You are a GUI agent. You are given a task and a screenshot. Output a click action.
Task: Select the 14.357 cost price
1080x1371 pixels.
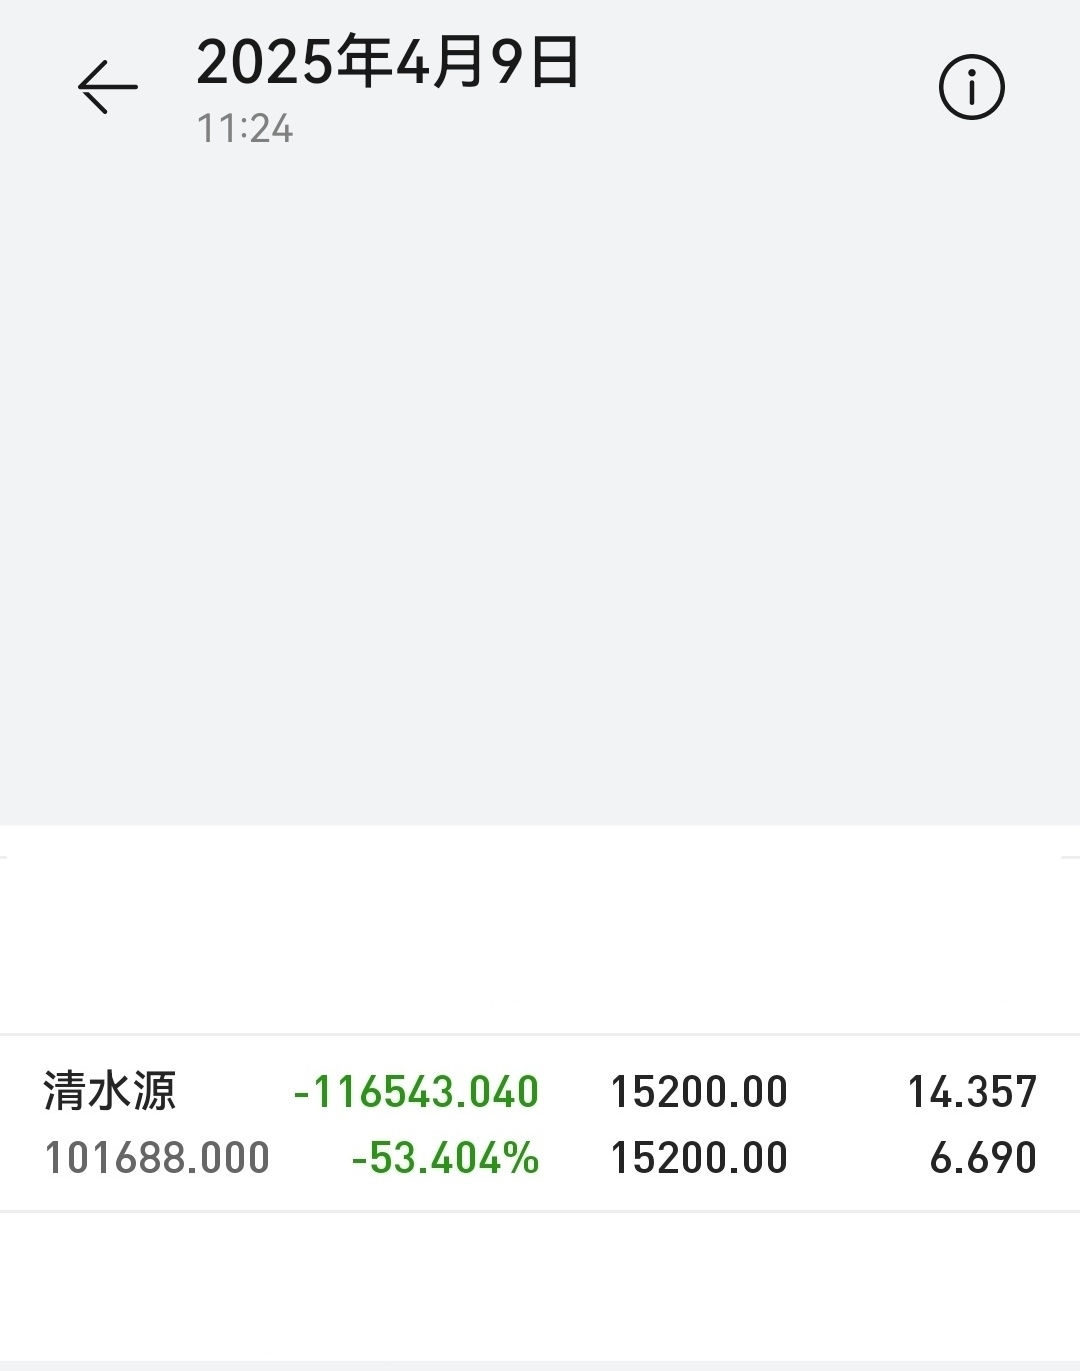click(x=972, y=1092)
